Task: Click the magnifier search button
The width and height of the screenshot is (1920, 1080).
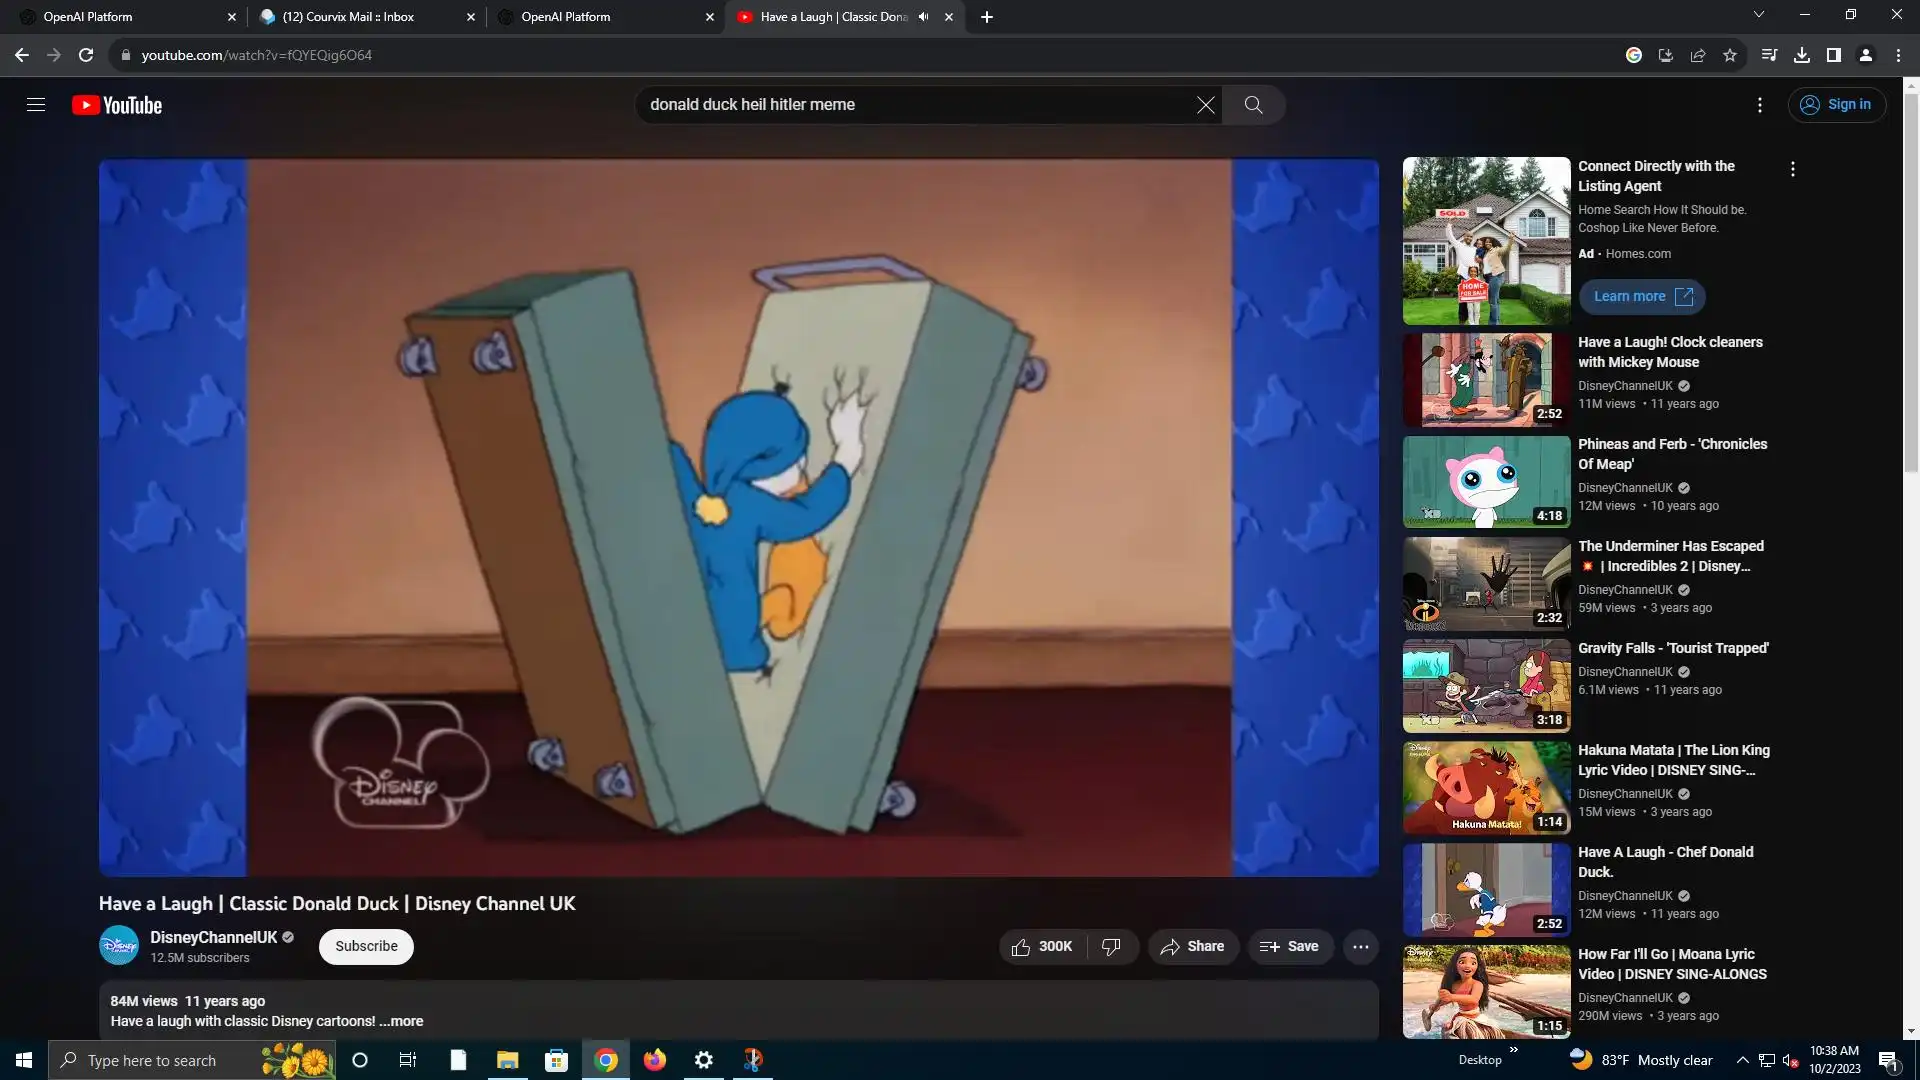Action: [x=1253, y=105]
